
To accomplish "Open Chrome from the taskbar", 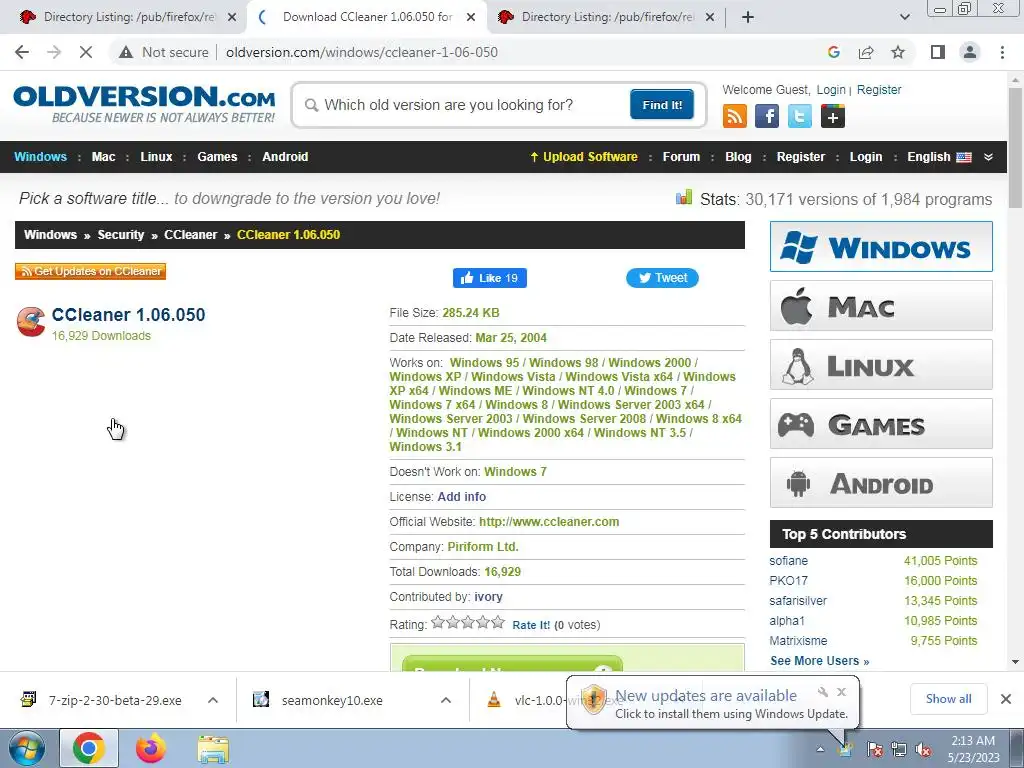I will pyautogui.click(x=89, y=748).
